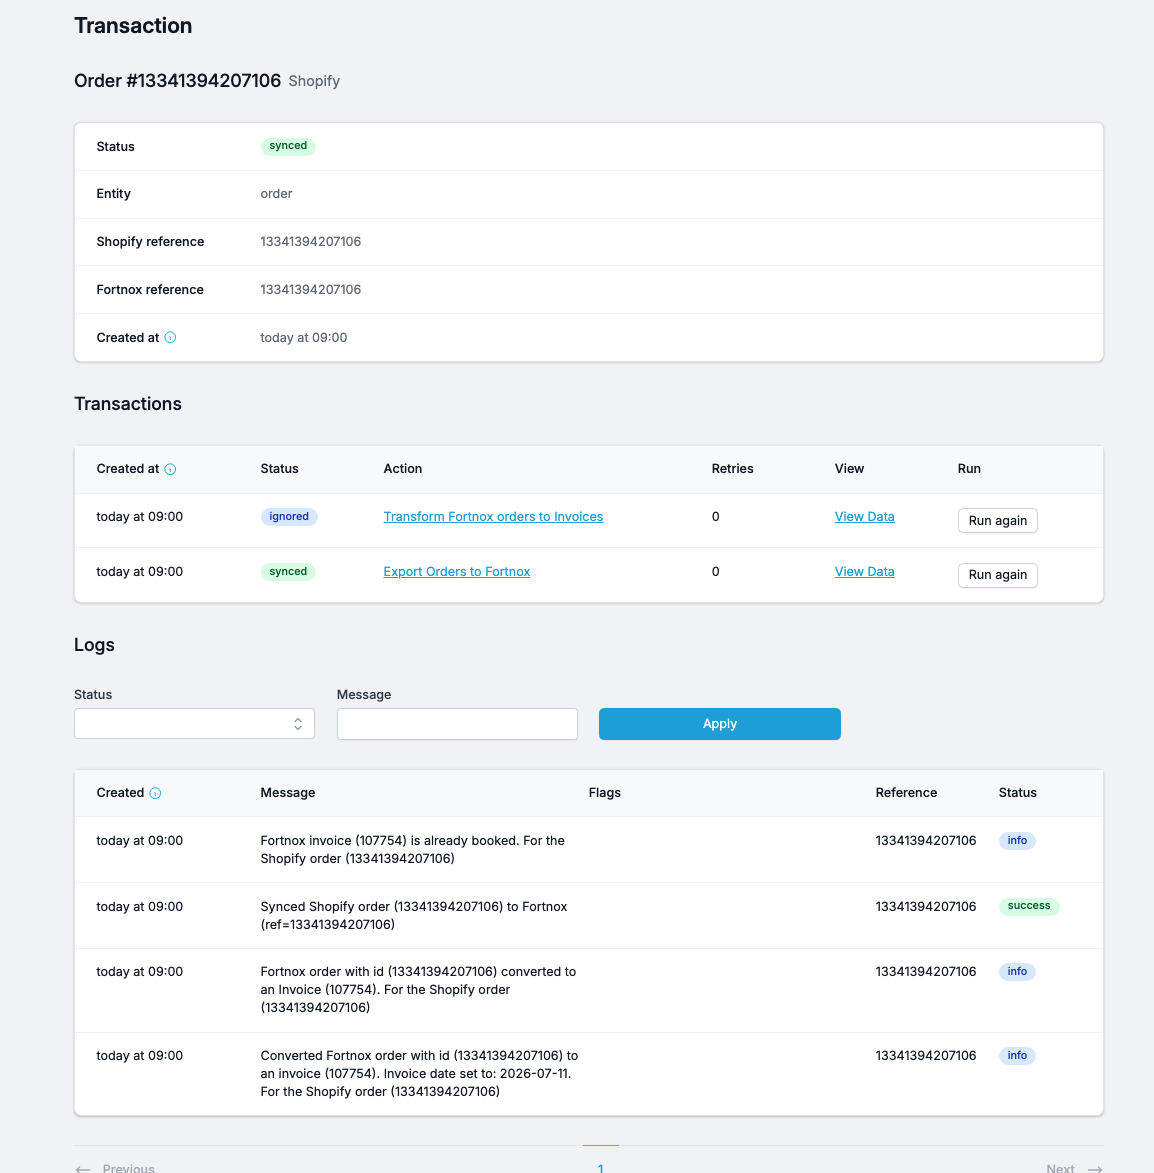Apply the log filters
1154x1173 pixels.
[719, 723]
